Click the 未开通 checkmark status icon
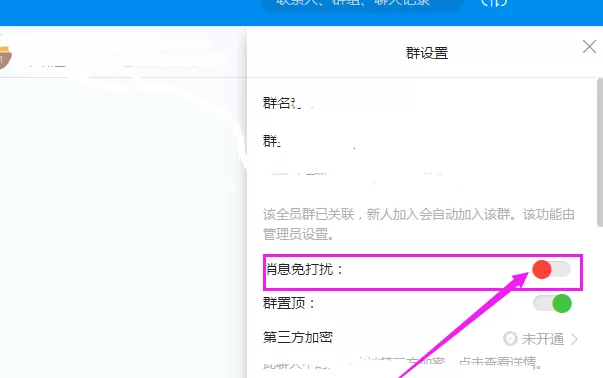Screen dimensions: 603x378 tap(510, 339)
